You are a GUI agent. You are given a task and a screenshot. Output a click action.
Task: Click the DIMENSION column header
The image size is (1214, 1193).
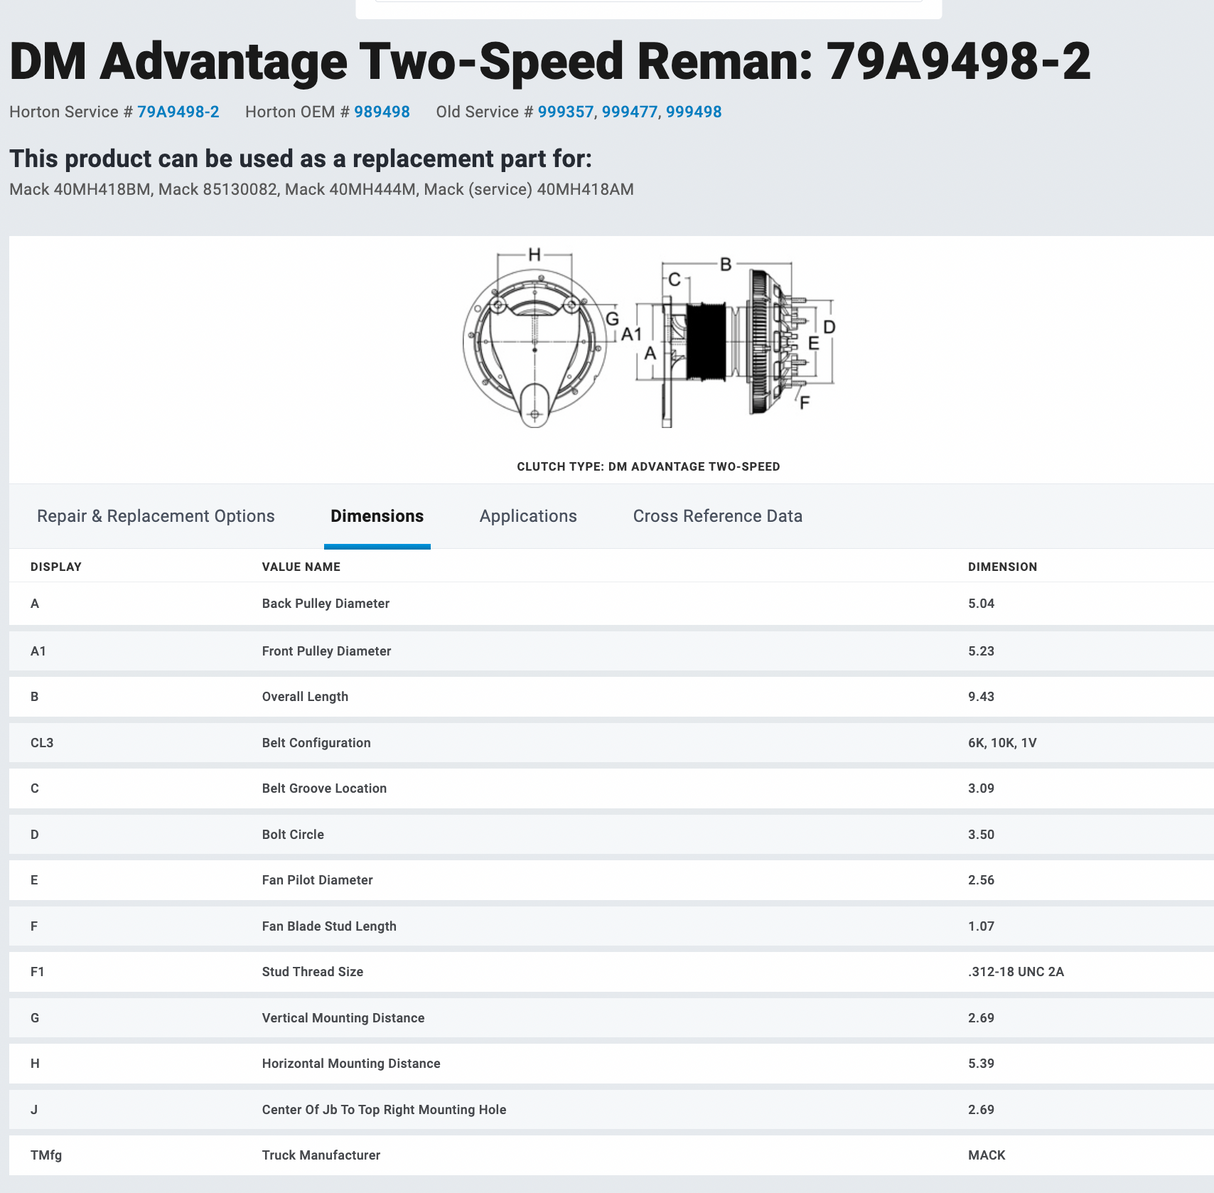1002,567
